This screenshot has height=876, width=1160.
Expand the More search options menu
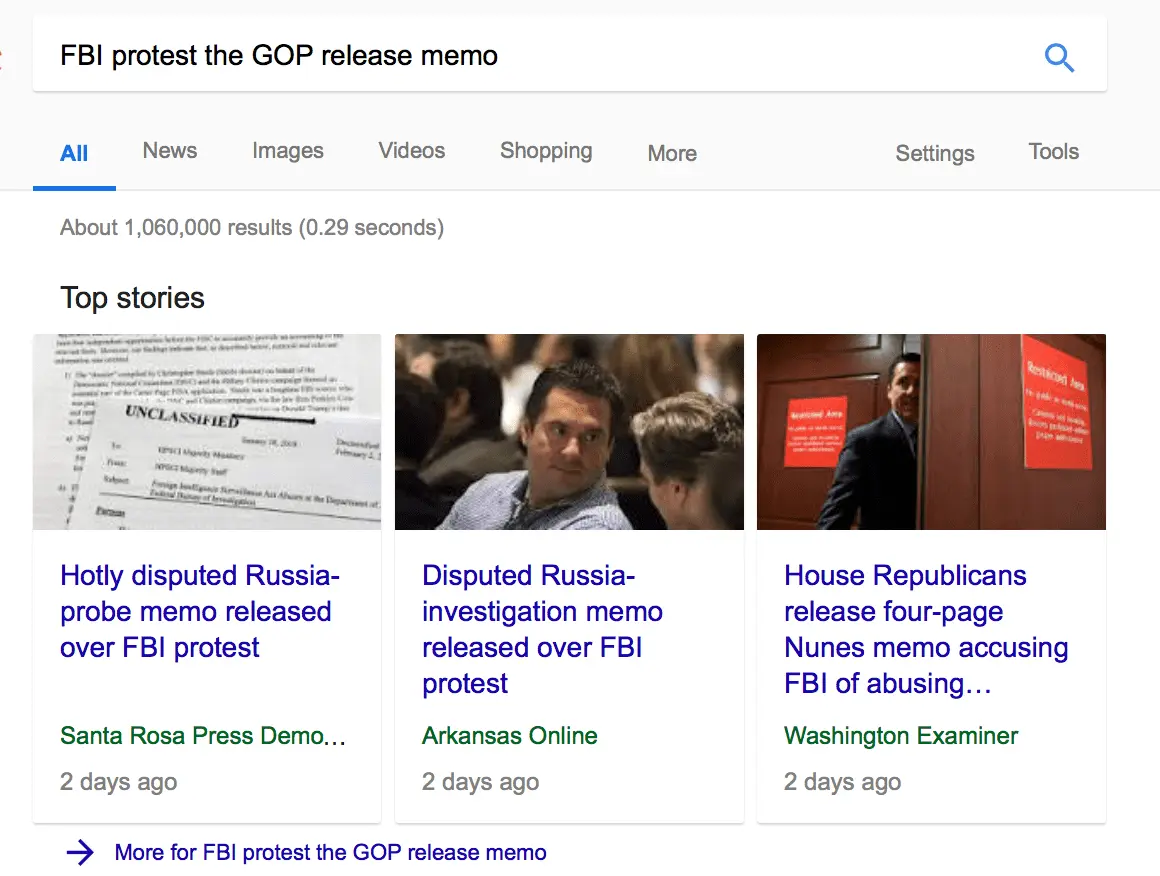672,153
